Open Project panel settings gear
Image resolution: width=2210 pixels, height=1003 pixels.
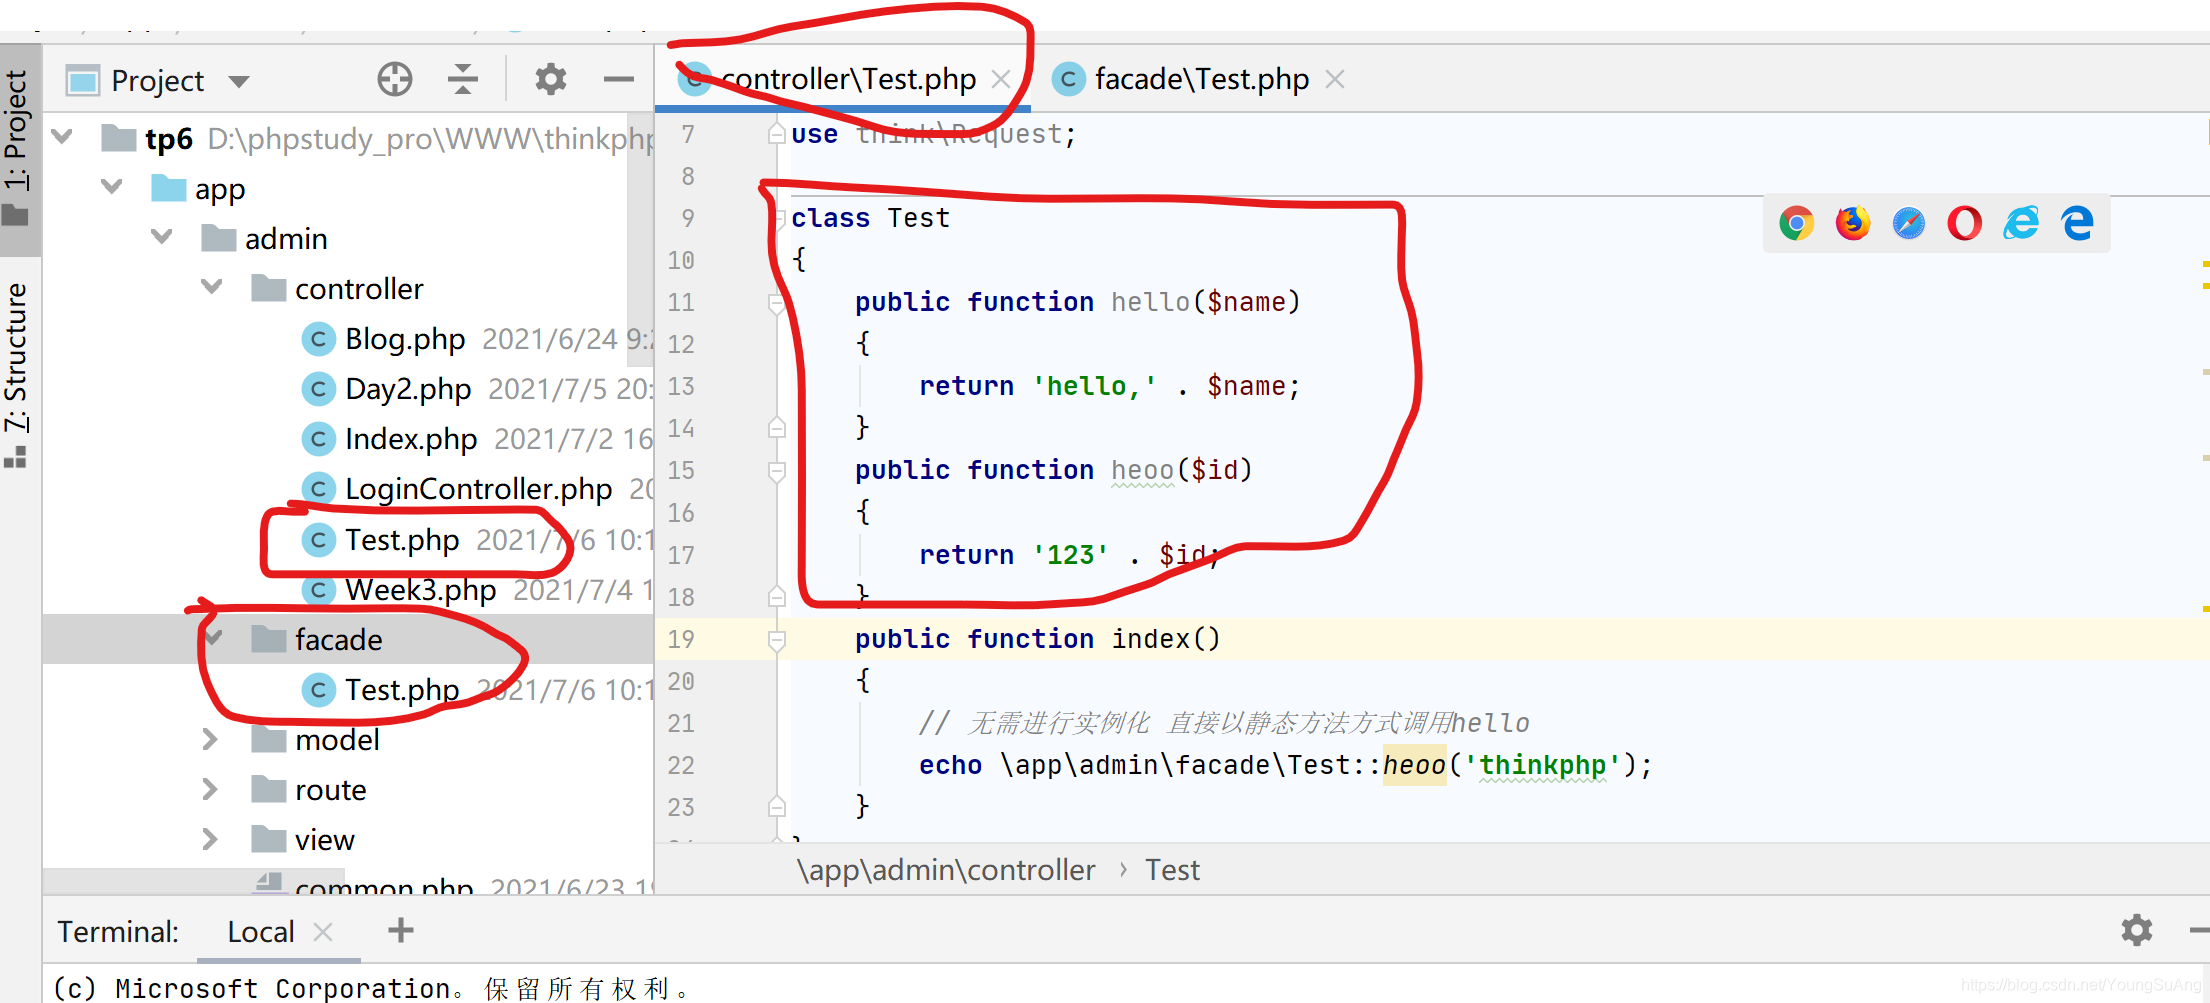coord(550,79)
